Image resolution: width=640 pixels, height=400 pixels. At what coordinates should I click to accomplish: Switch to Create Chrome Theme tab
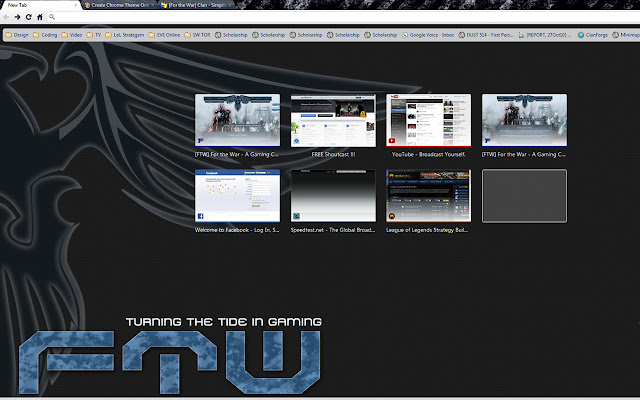120,5
